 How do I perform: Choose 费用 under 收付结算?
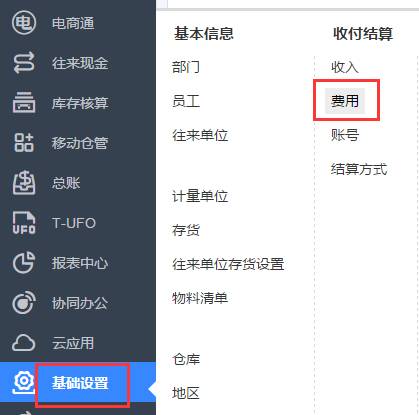click(345, 101)
